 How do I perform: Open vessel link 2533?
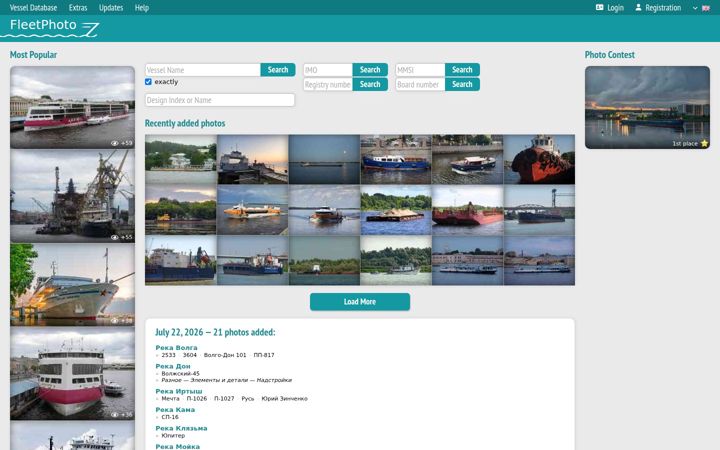click(169, 355)
